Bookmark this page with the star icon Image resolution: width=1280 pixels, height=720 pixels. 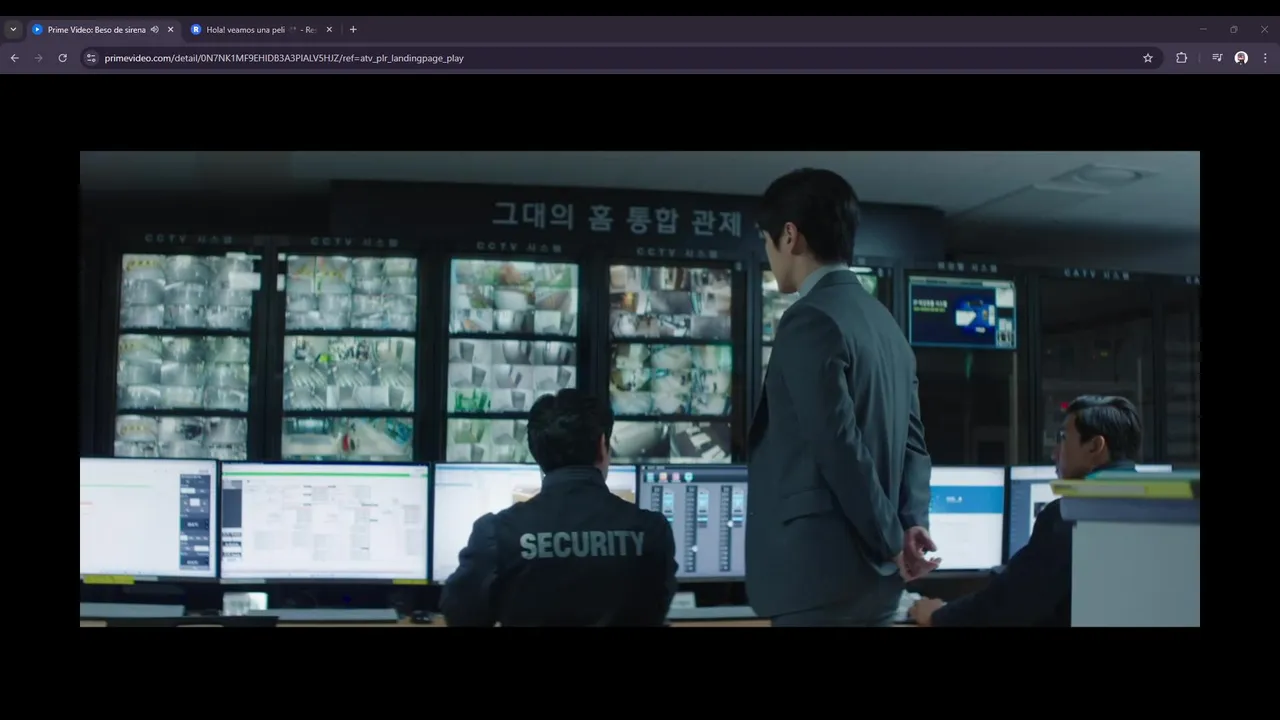(1148, 58)
